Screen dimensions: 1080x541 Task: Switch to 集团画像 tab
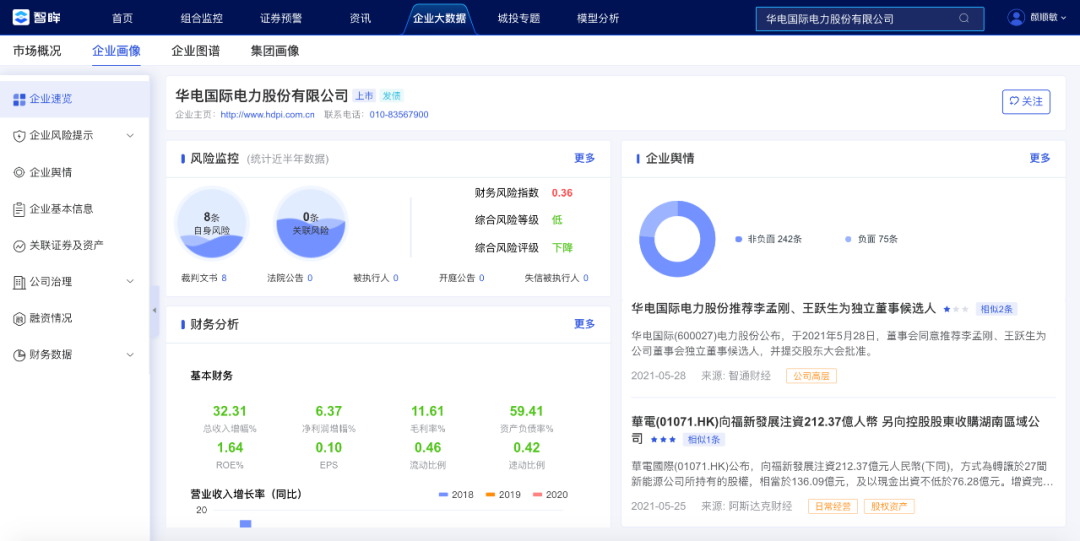coord(275,51)
